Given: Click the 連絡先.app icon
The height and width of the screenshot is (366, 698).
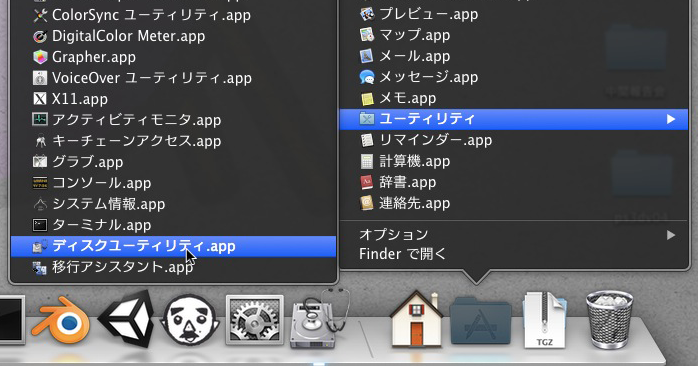Looking at the screenshot, I should point(367,203).
